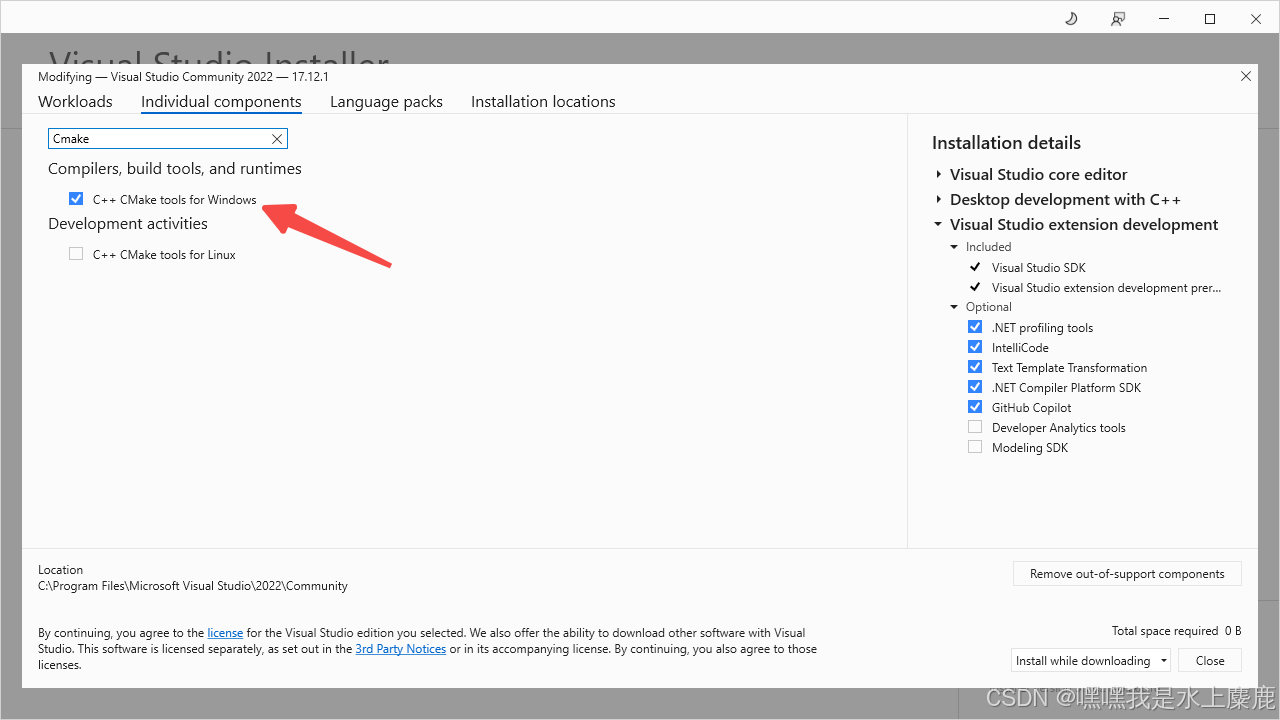Minimize the Visual Studio Installer window
Screen dimensions: 1280x720
click(1164, 18)
